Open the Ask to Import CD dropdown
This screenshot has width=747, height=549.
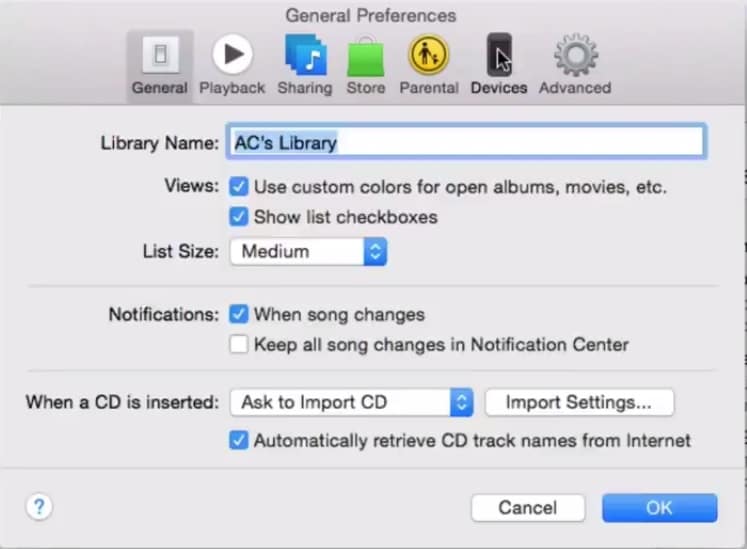352,403
